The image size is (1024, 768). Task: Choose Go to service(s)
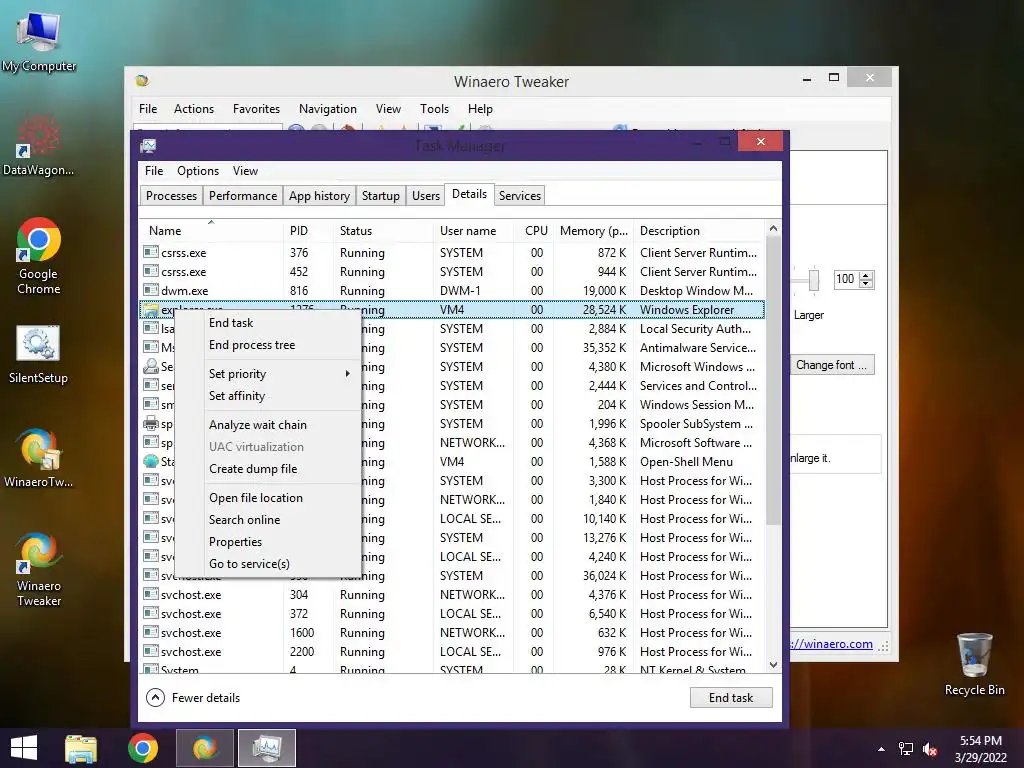tap(280, 564)
